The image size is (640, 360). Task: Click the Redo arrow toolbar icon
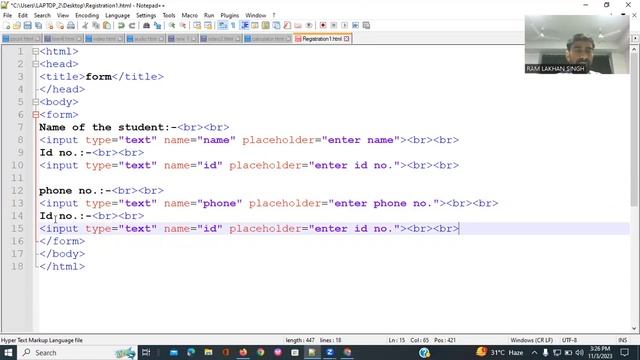tap(132, 25)
